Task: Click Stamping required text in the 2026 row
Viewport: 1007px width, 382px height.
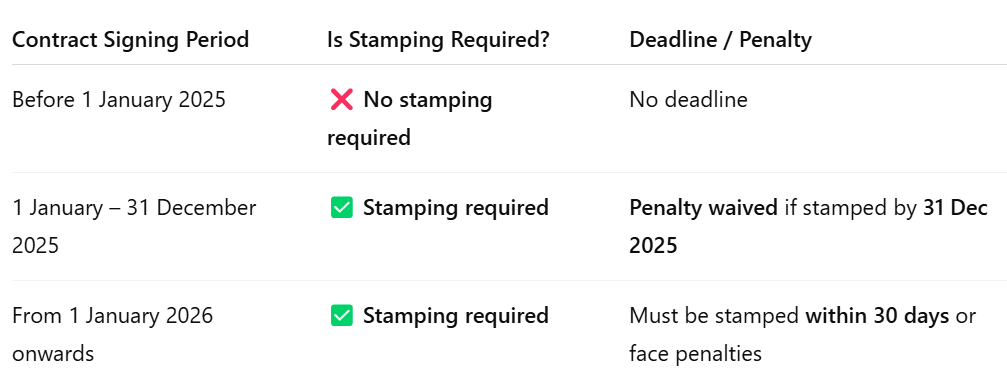Action: pyautogui.click(x=456, y=316)
